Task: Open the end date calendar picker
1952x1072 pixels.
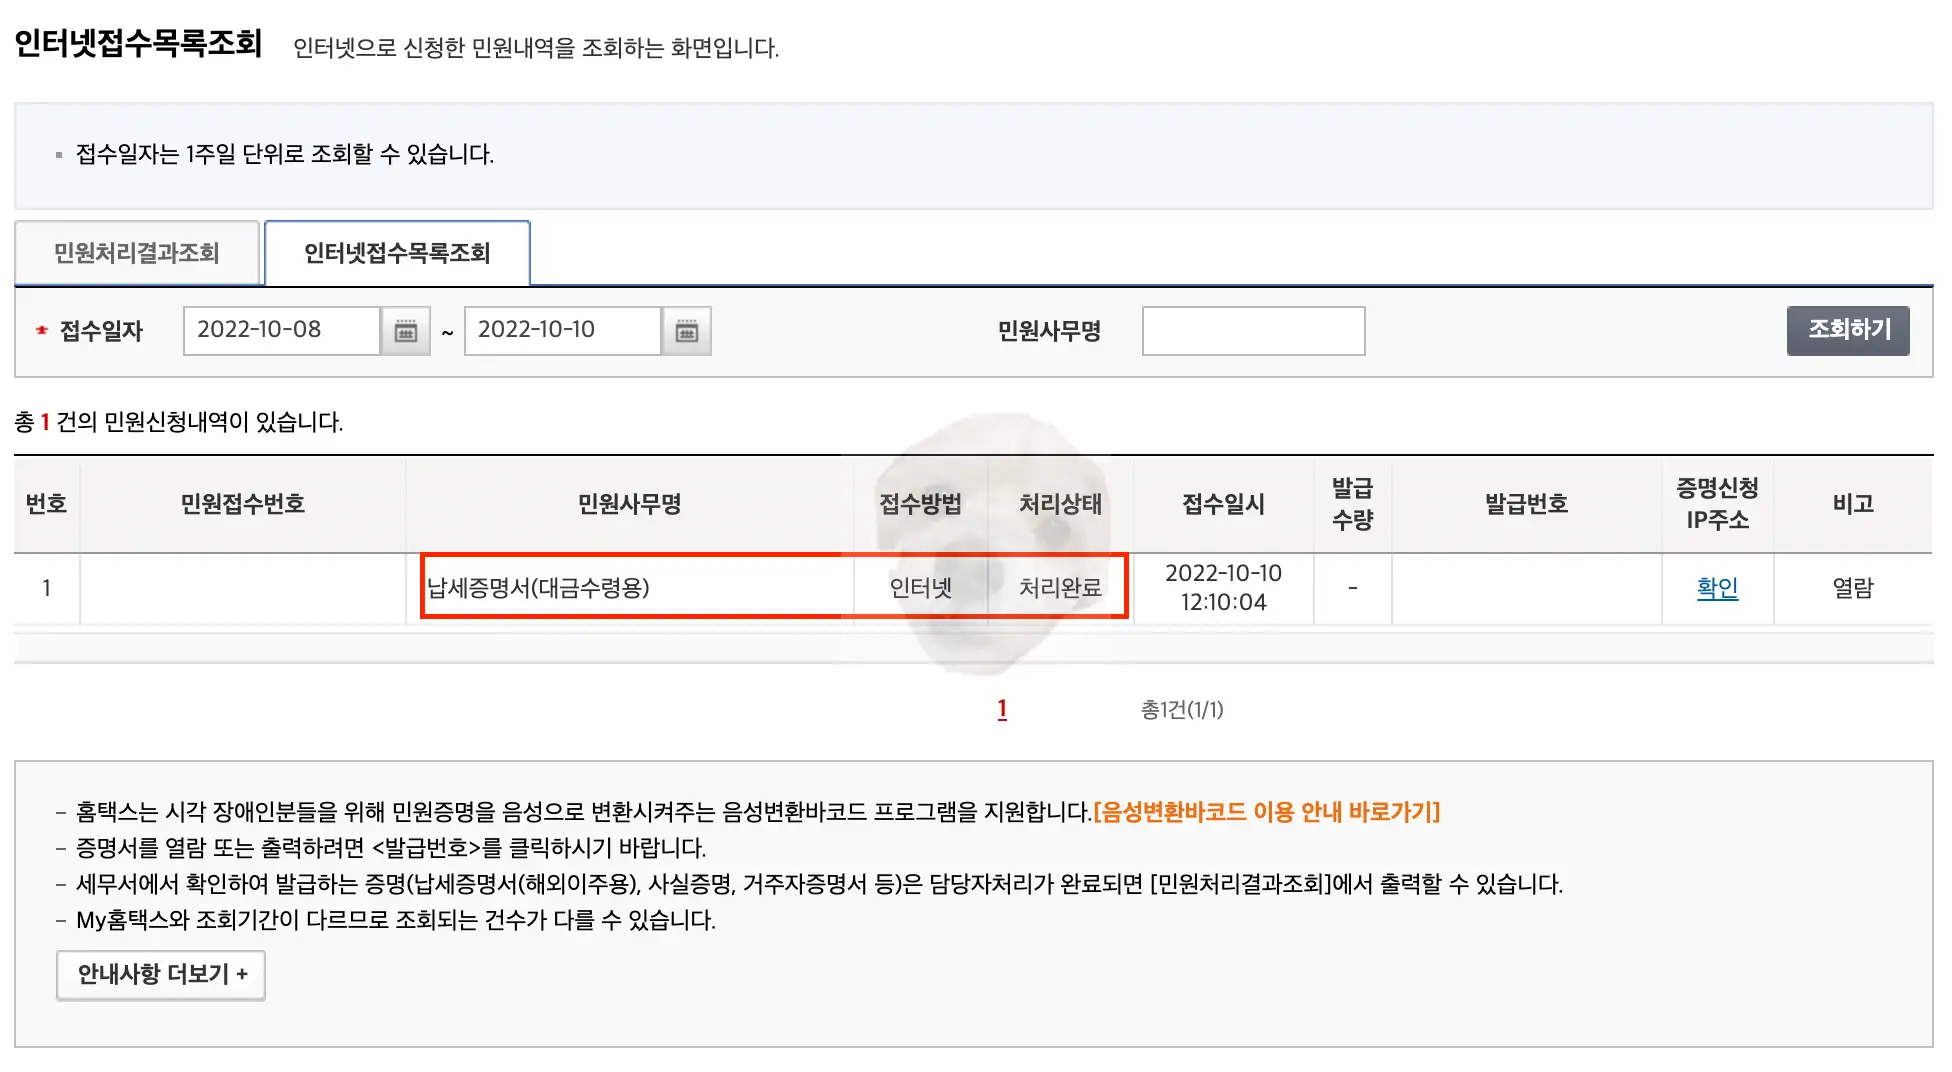Action: click(x=685, y=331)
